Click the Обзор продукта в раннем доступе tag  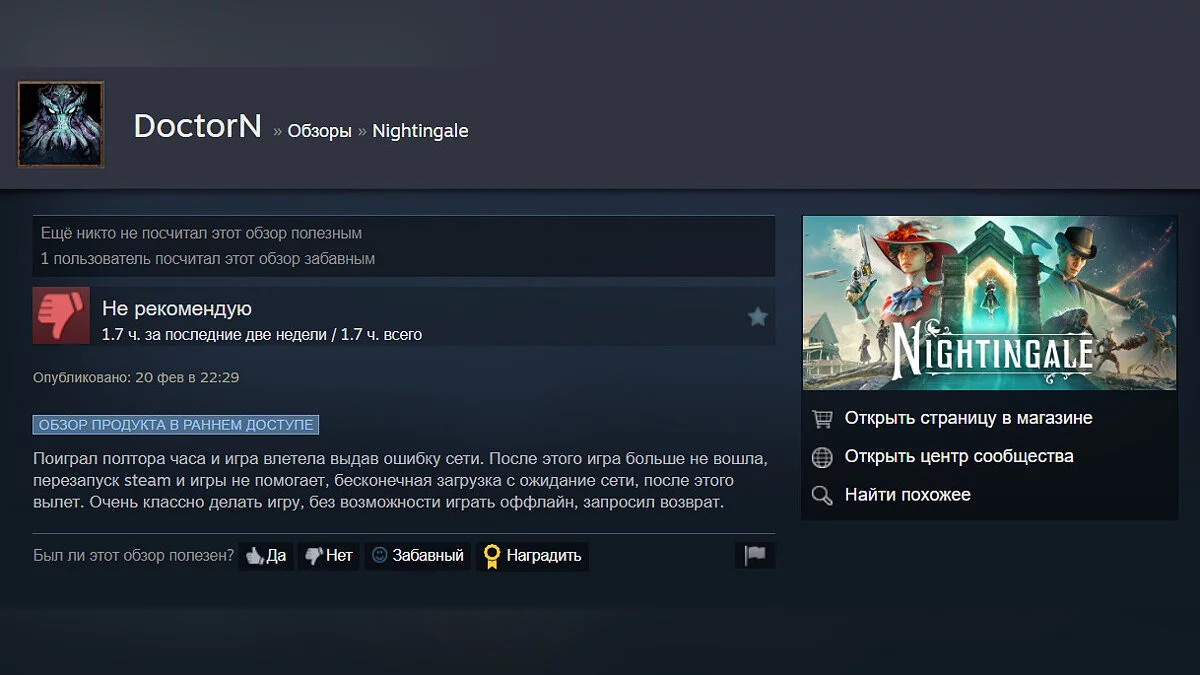[176, 425]
